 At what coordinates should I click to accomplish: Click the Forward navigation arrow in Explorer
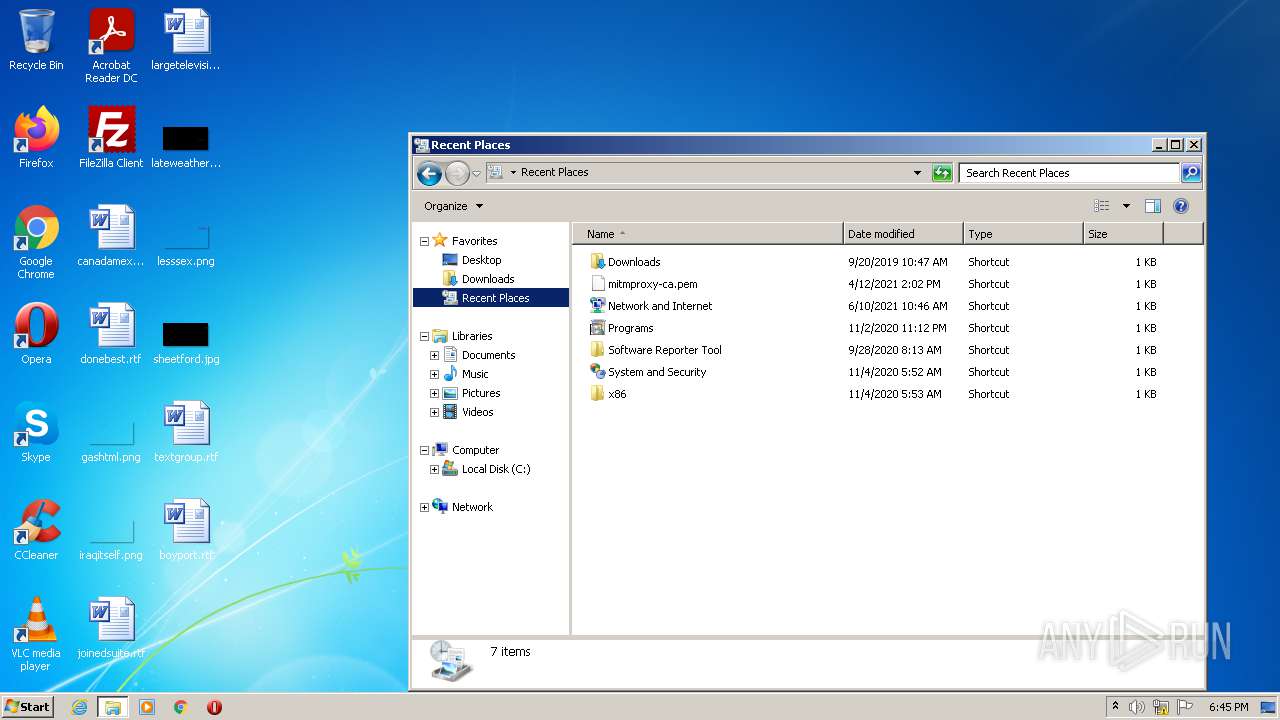coord(457,173)
